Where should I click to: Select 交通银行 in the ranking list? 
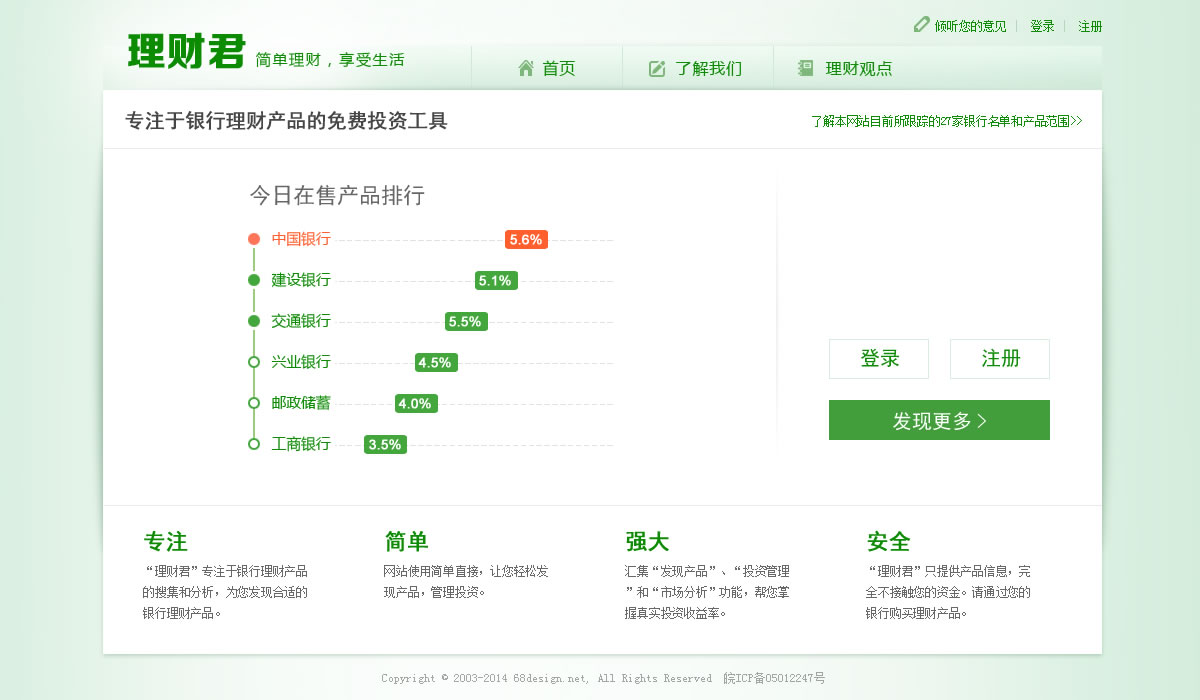[301, 321]
